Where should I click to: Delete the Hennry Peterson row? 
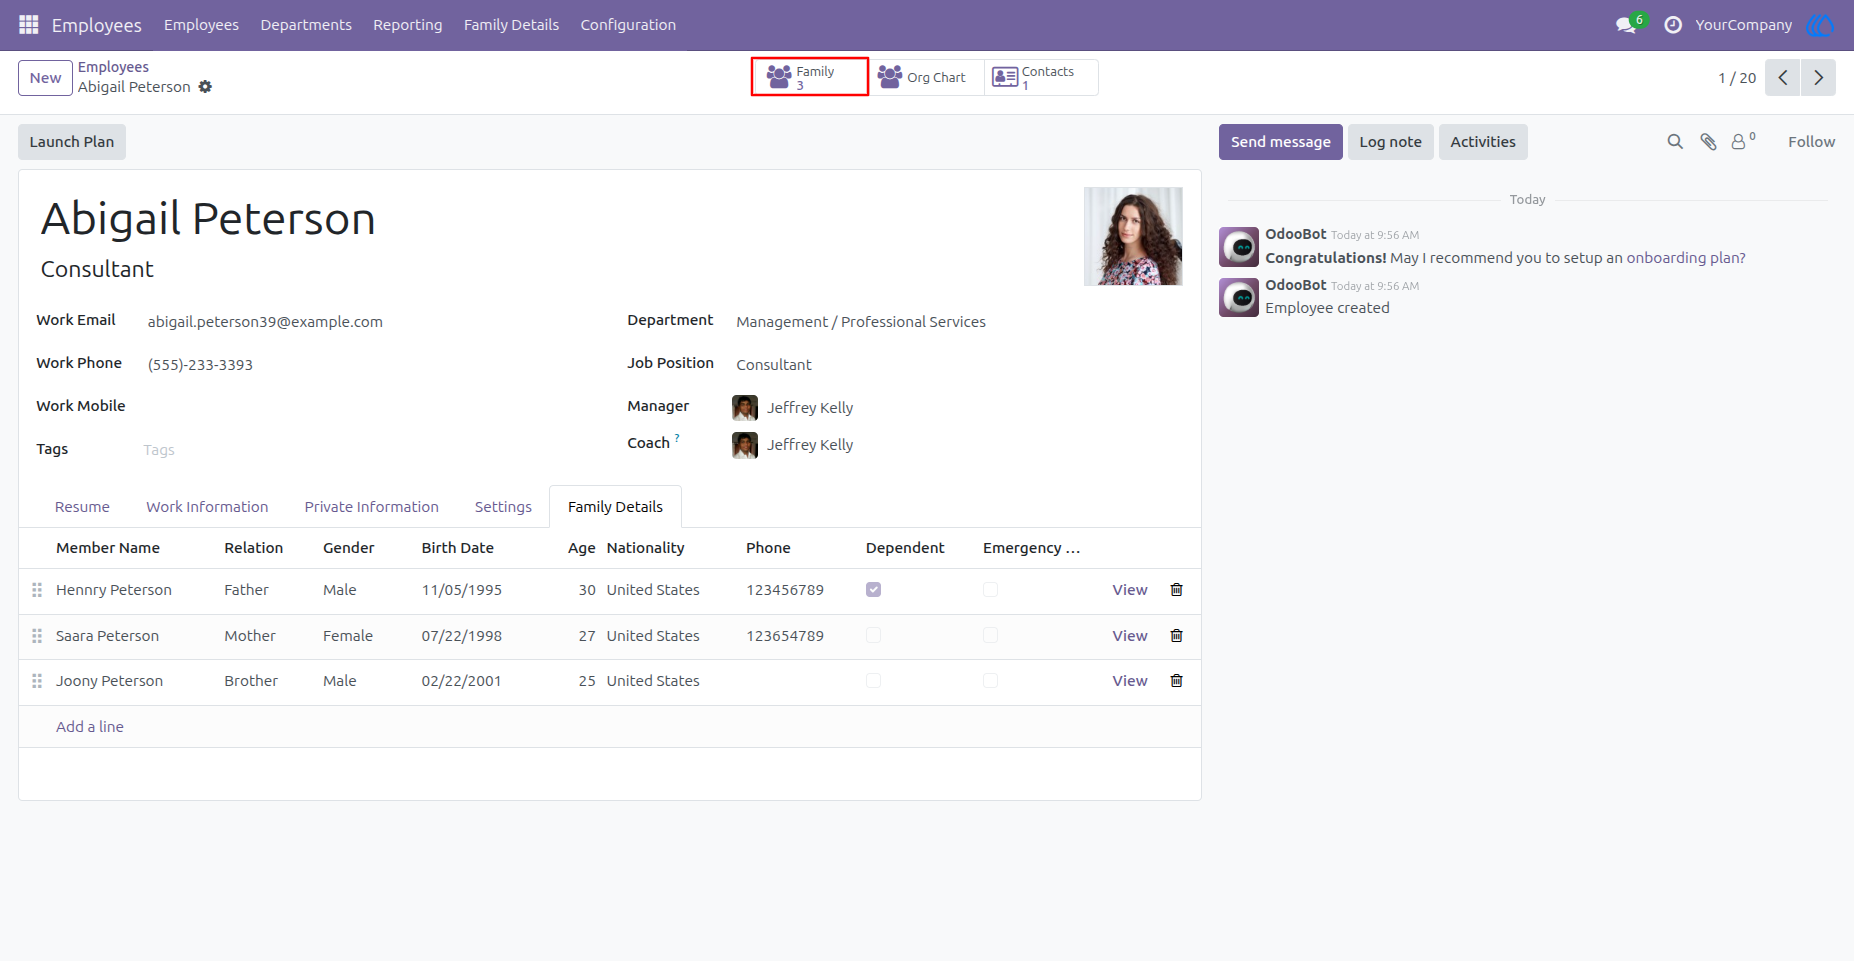[1177, 590]
